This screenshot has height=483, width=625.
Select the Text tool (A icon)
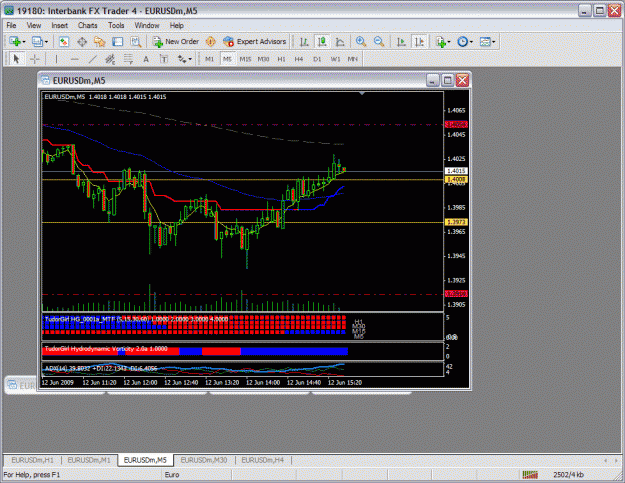pyautogui.click(x=146, y=59)
